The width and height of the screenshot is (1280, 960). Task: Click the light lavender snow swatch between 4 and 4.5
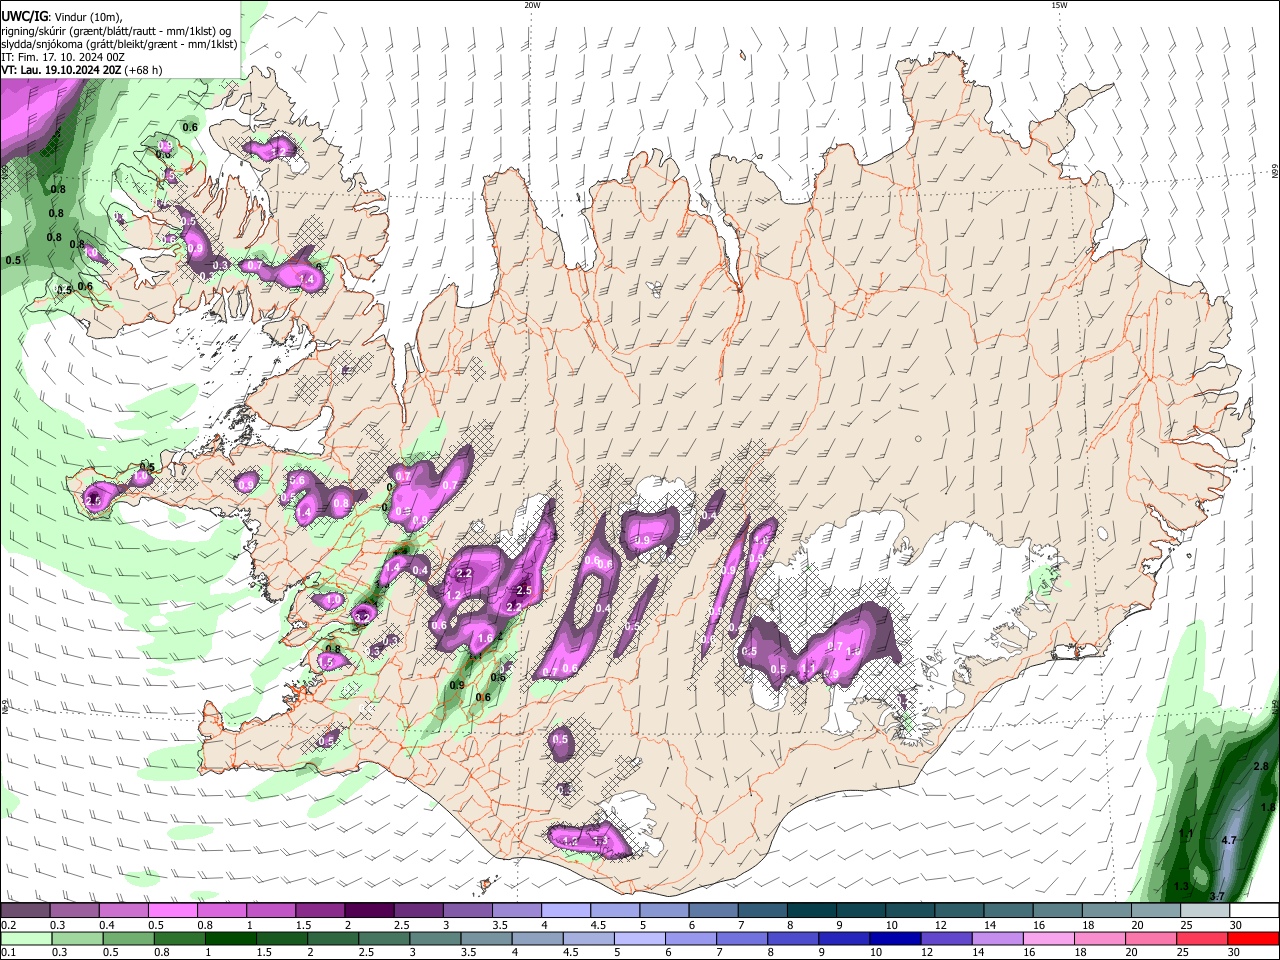565,910
